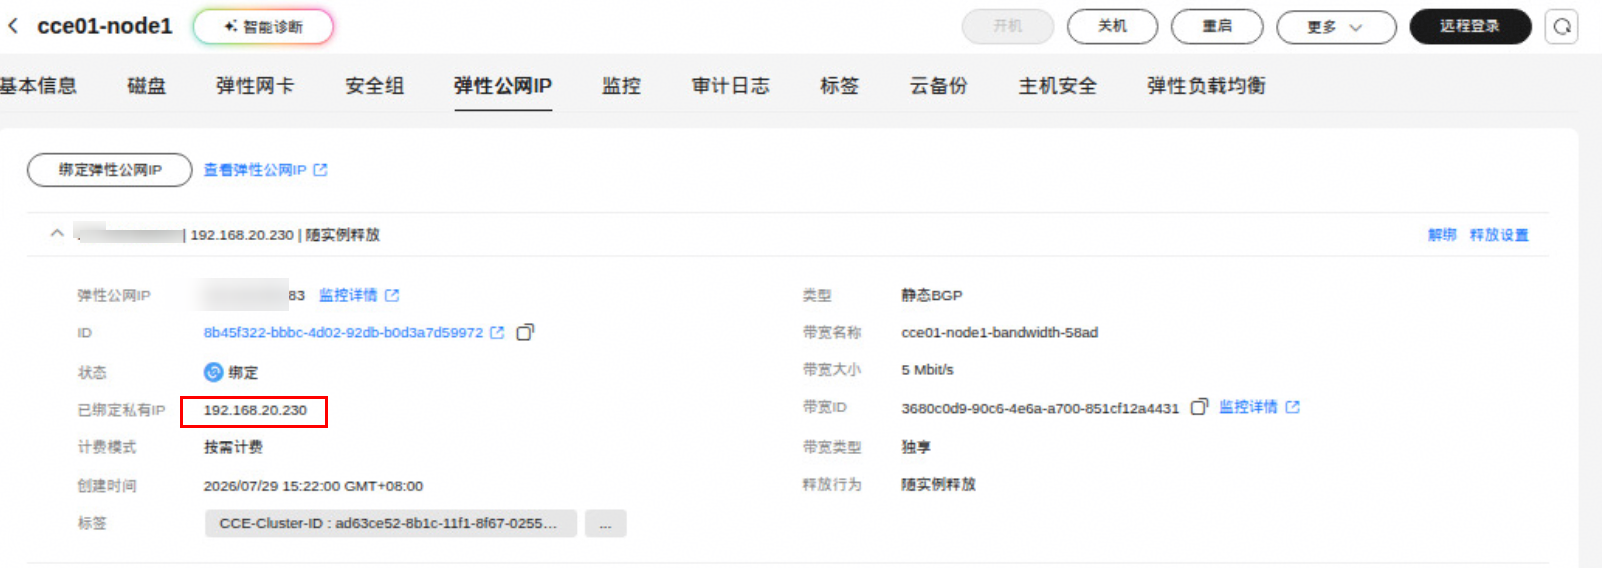Open 监控详情 next to bandwidth ID

(1248, 407)
